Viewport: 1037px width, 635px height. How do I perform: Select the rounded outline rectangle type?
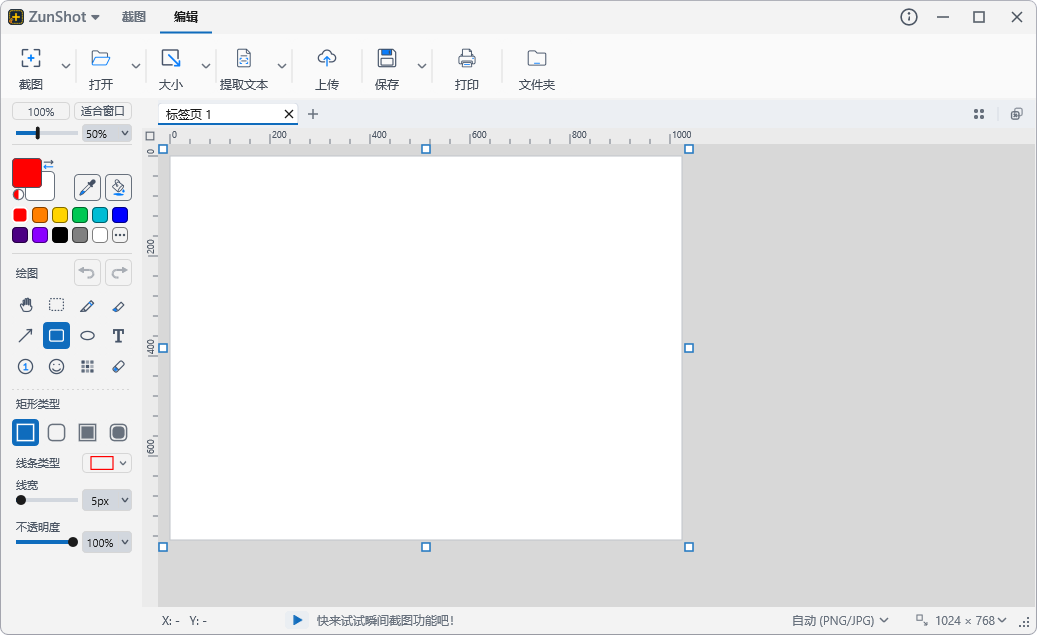pos(57,433)
